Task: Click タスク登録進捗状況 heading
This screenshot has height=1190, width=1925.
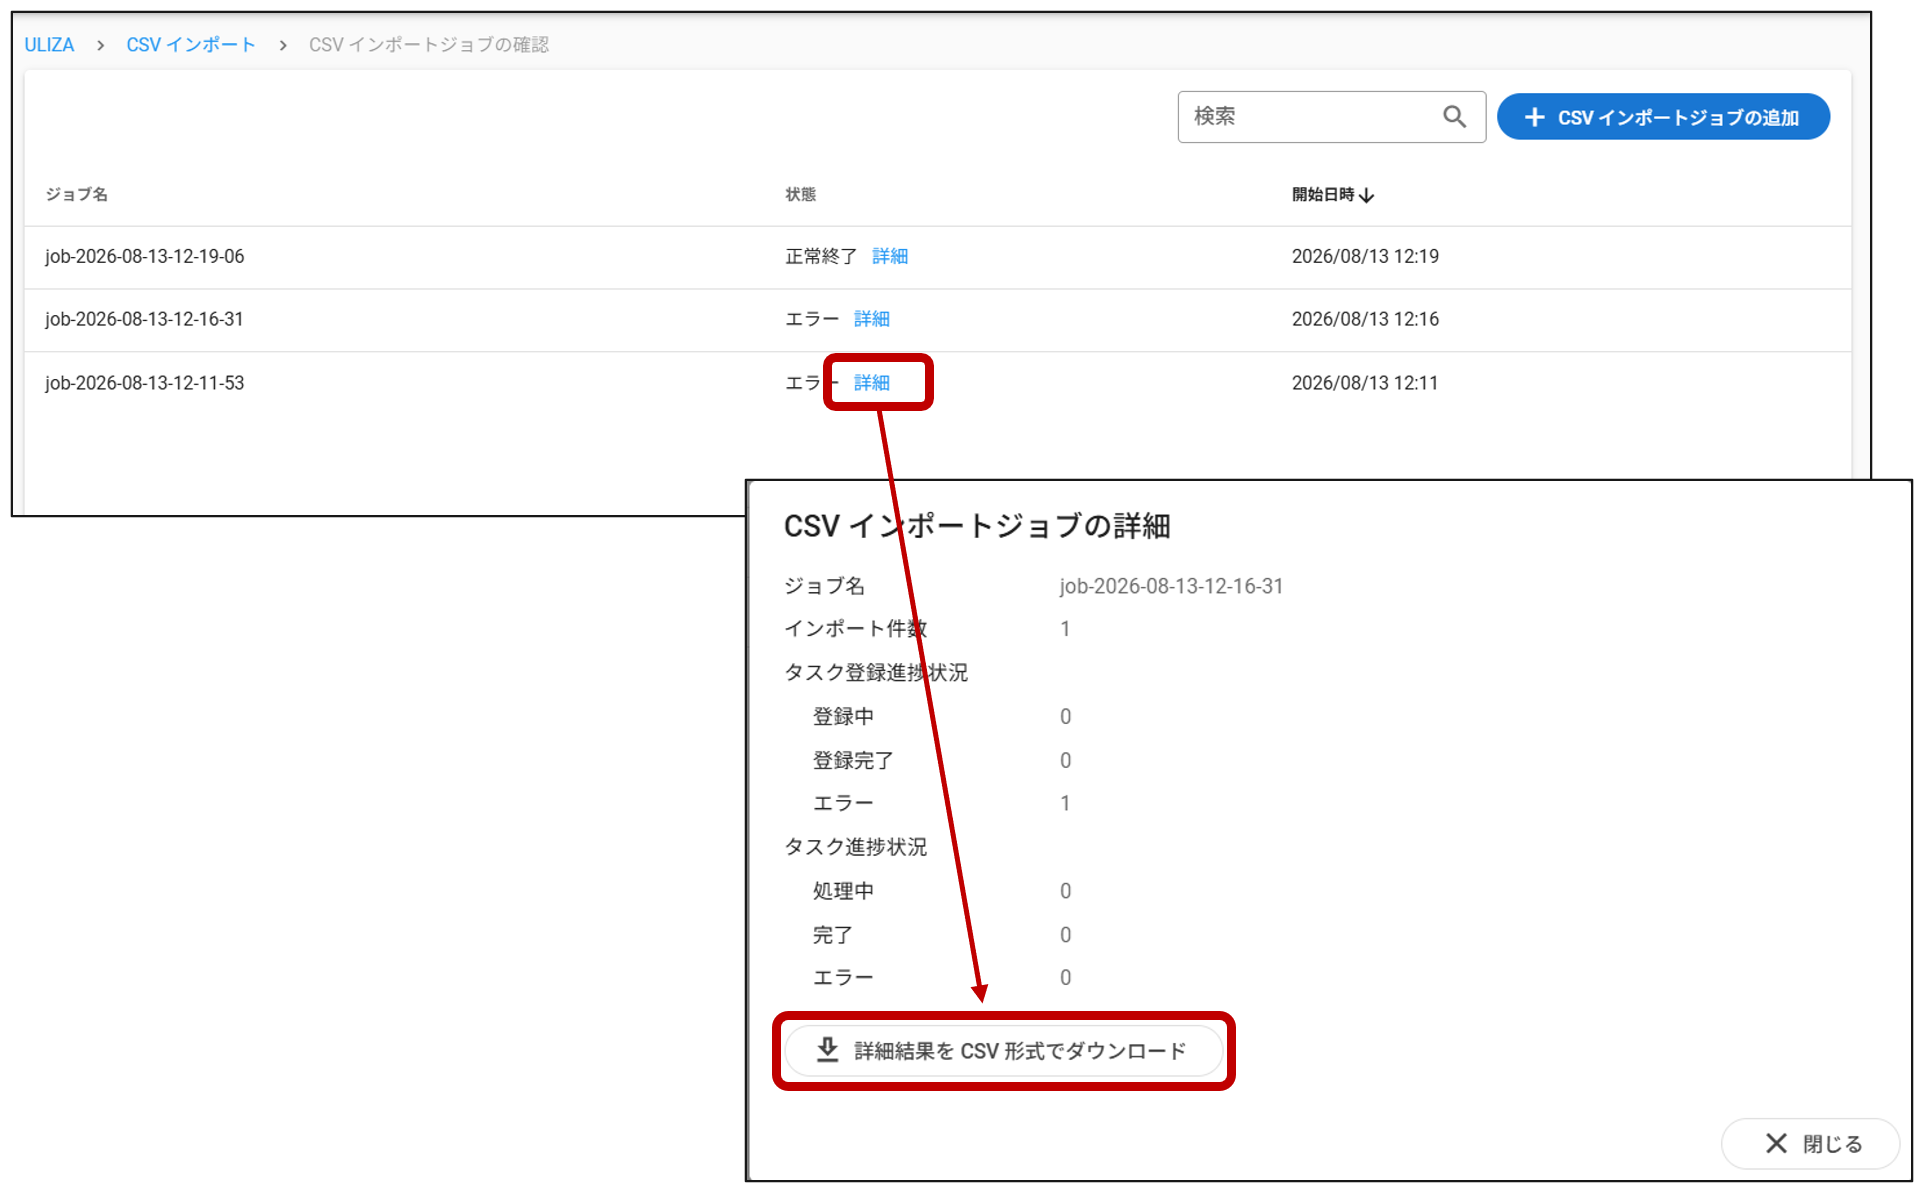Action: coord(876,673)
